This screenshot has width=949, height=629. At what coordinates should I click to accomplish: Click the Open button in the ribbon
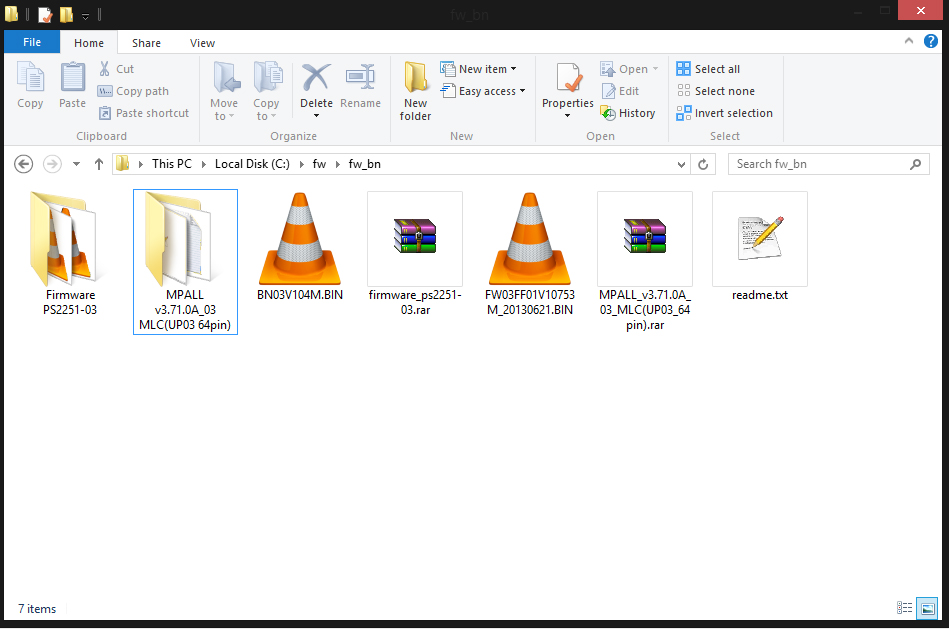point(628,69)
